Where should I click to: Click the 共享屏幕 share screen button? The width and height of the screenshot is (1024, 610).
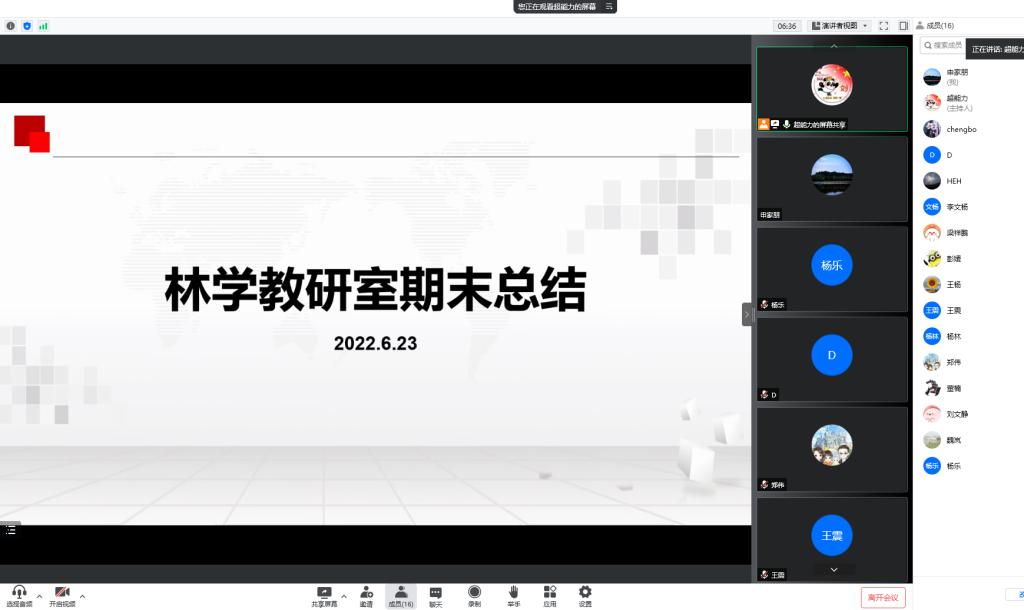[324, 596]
